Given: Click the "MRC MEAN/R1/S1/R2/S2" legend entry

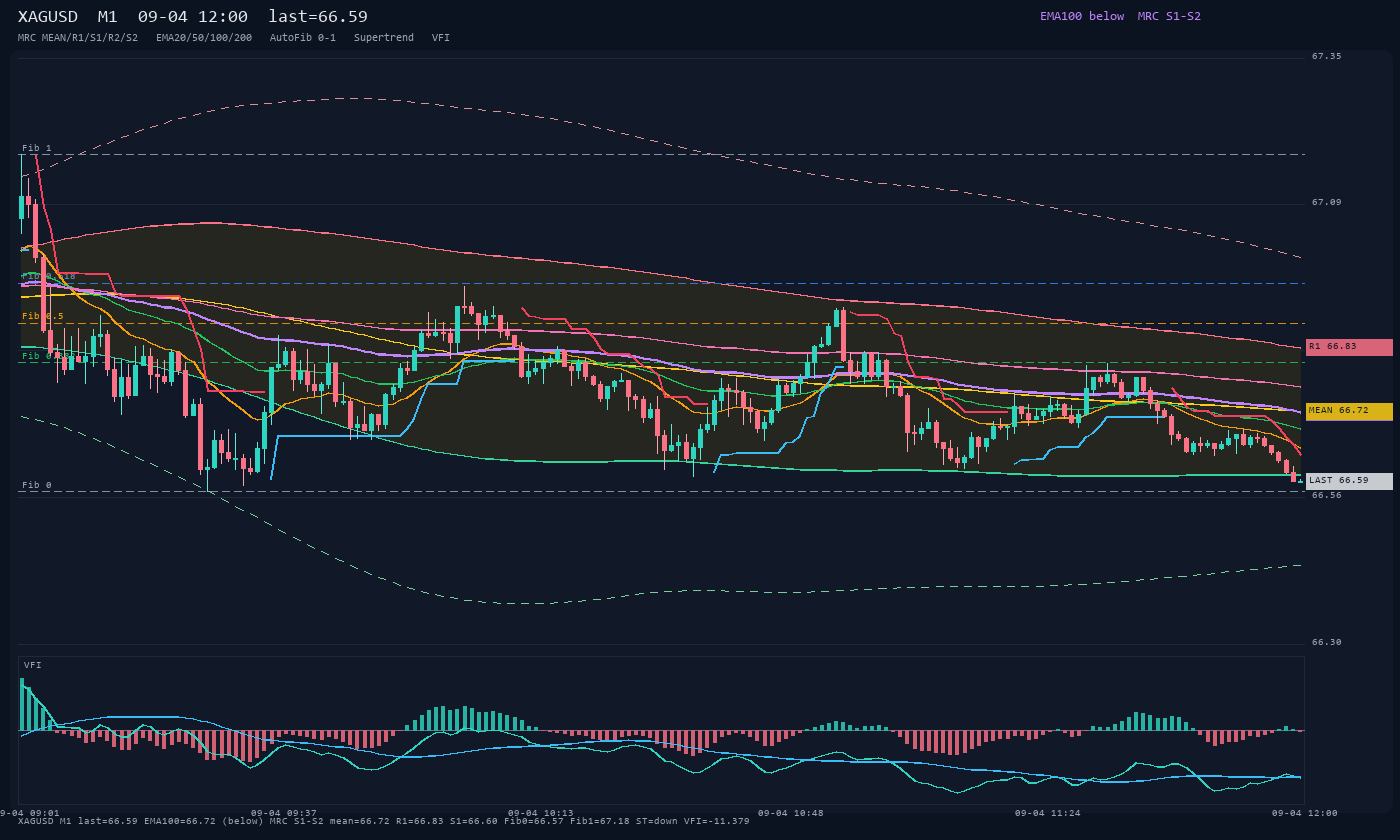Looking at the screenshot, I should tap(78, 38).
